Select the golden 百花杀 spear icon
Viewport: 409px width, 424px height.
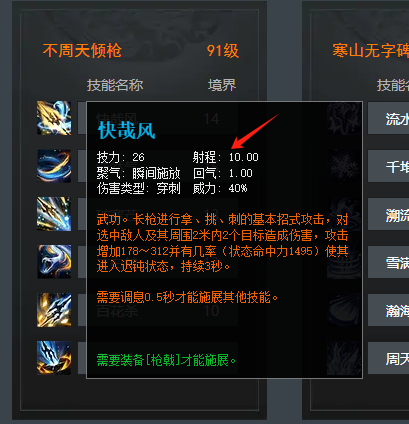coord(54,310)
